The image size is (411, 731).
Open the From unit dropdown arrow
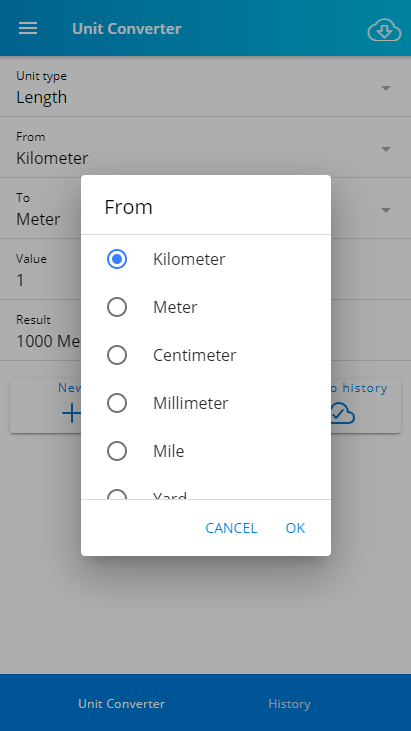pos(386,149)
